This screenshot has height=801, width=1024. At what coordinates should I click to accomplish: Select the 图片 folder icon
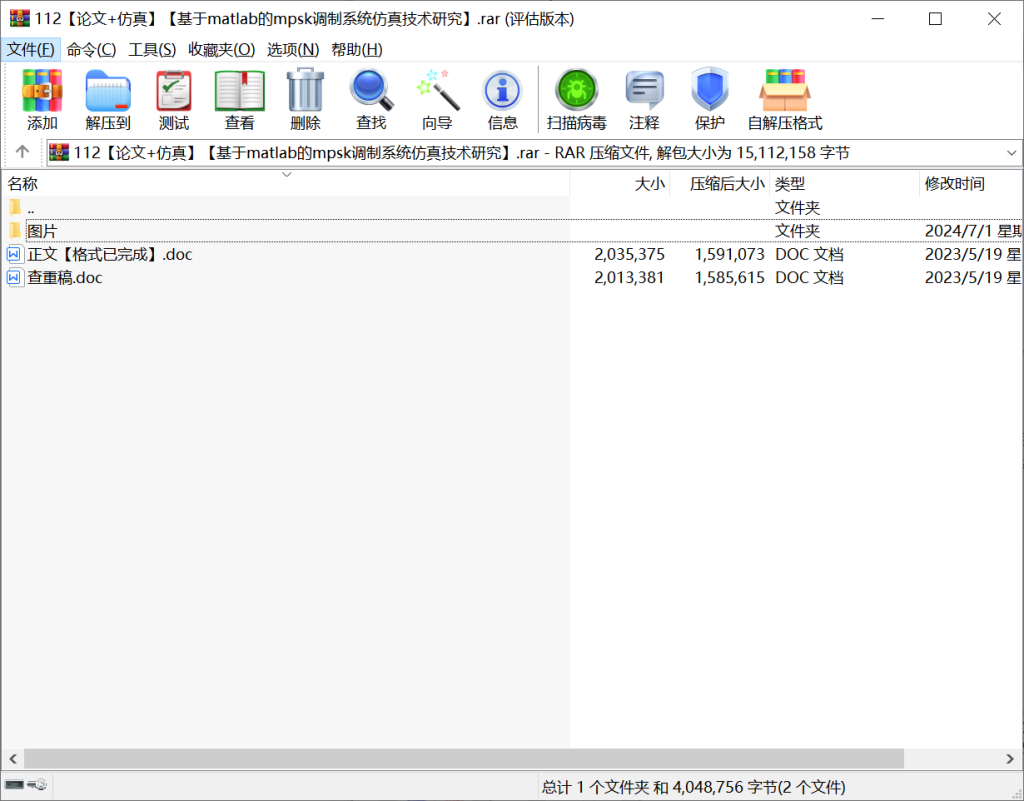[15, 230]
